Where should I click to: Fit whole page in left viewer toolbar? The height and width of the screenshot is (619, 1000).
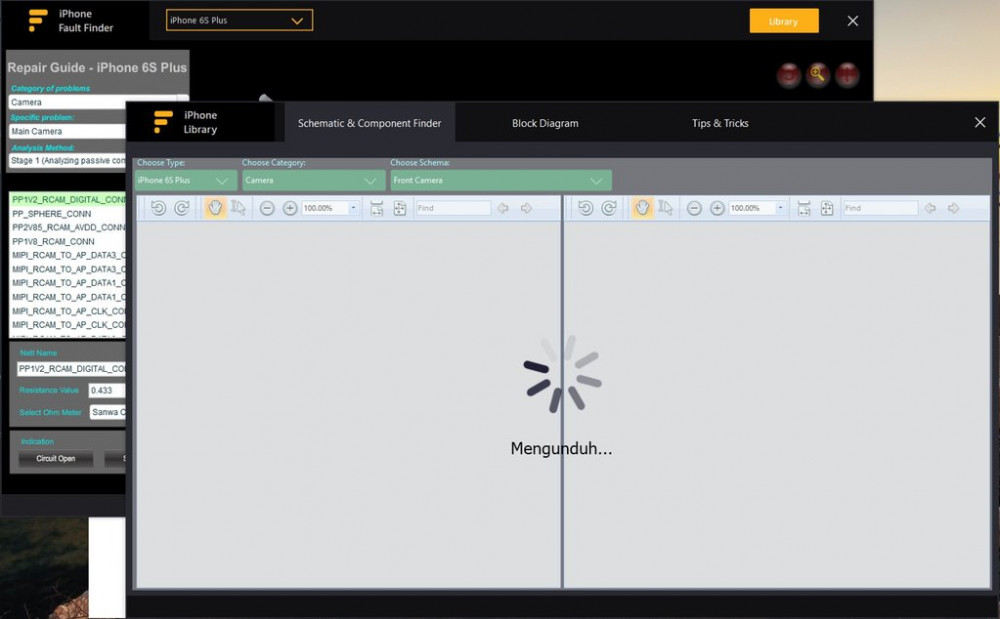pos(400,208)
